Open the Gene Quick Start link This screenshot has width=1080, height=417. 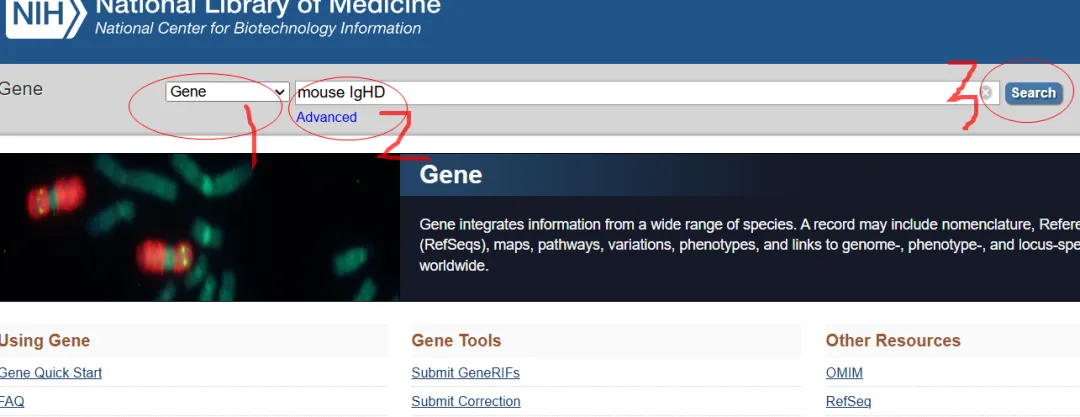pos(51,373)
